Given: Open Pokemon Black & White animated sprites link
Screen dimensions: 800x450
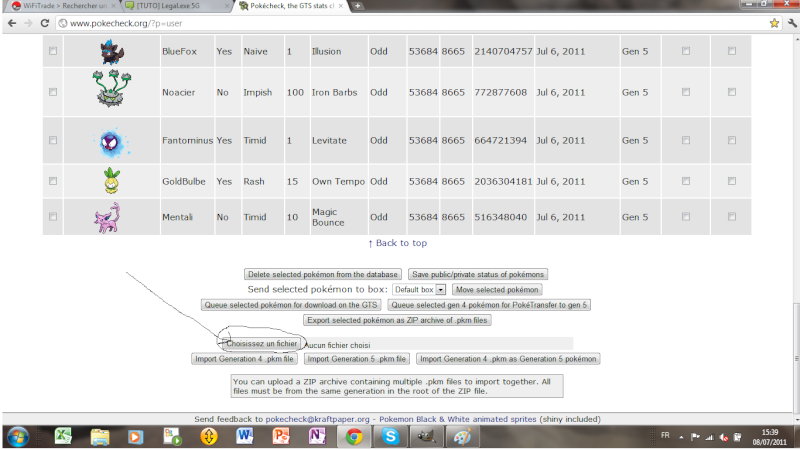Looking at the screenshot, I should coord(458,419).
